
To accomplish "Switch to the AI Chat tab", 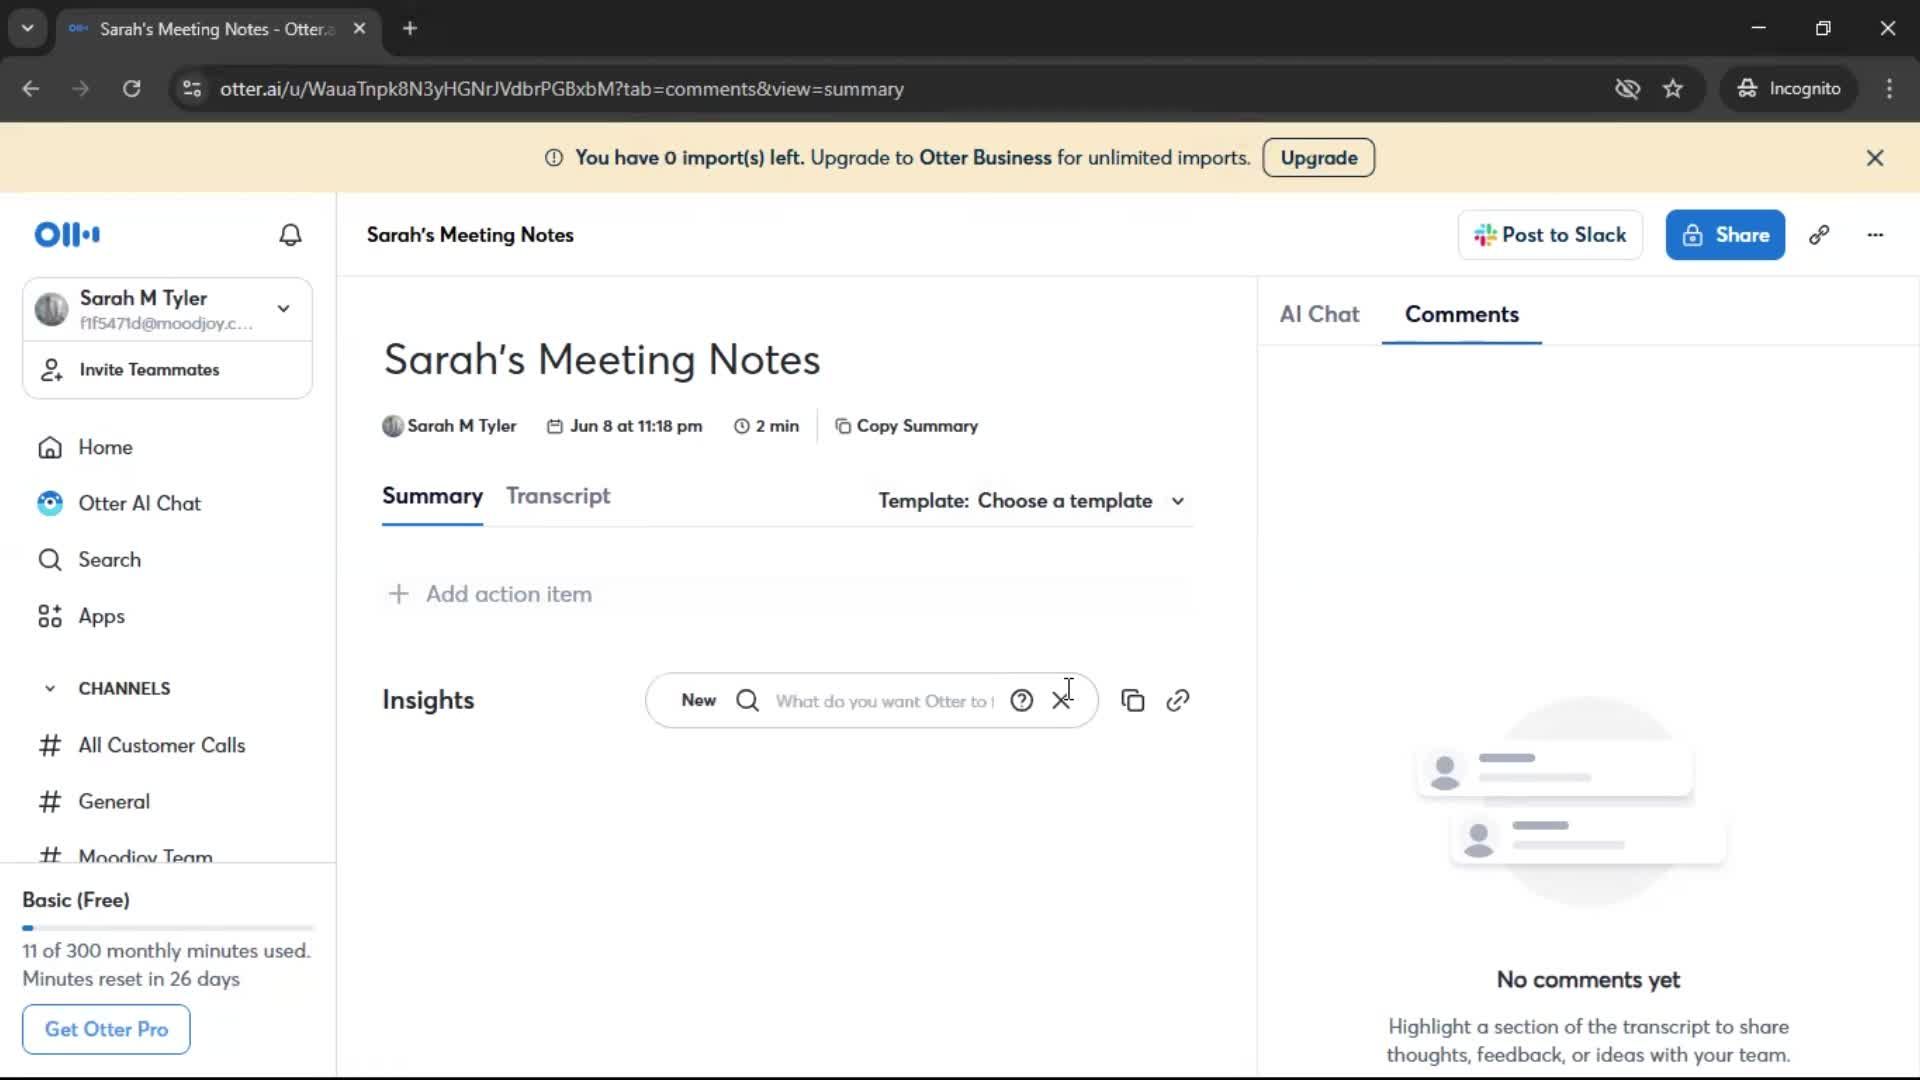I will tap(1319, 314).
